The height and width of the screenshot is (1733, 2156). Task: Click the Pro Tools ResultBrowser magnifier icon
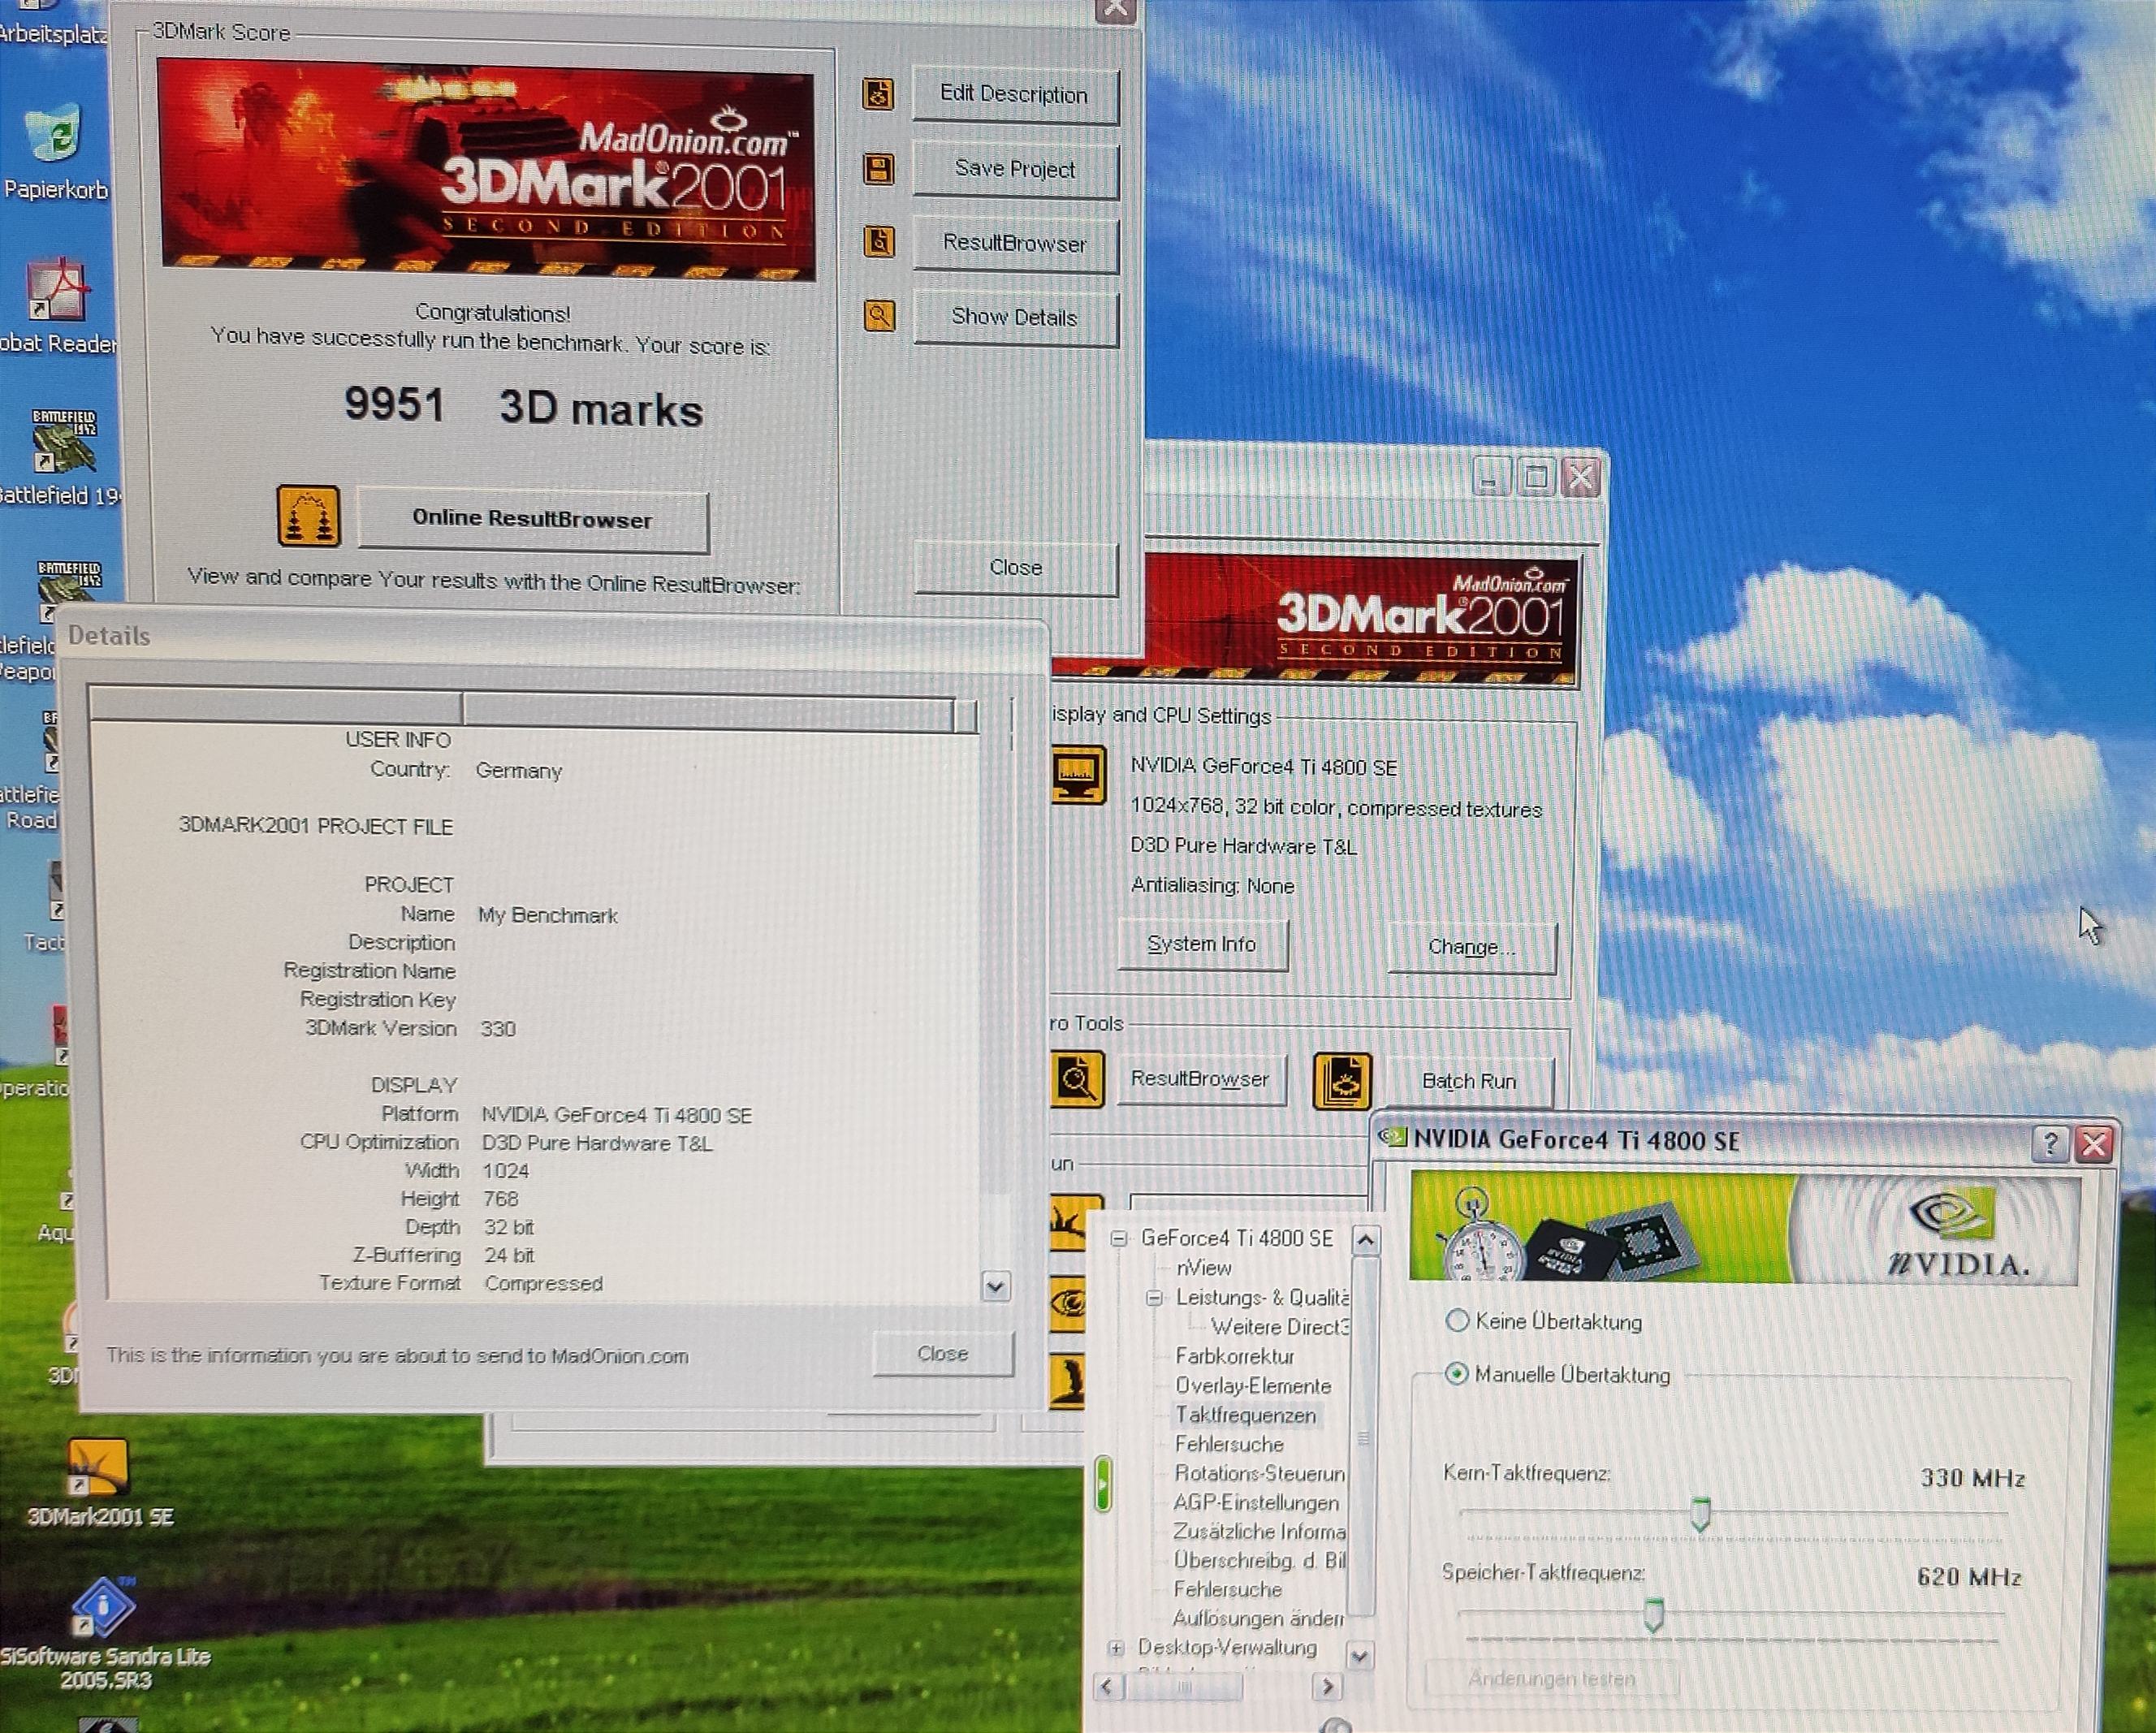point(1077,1079)
